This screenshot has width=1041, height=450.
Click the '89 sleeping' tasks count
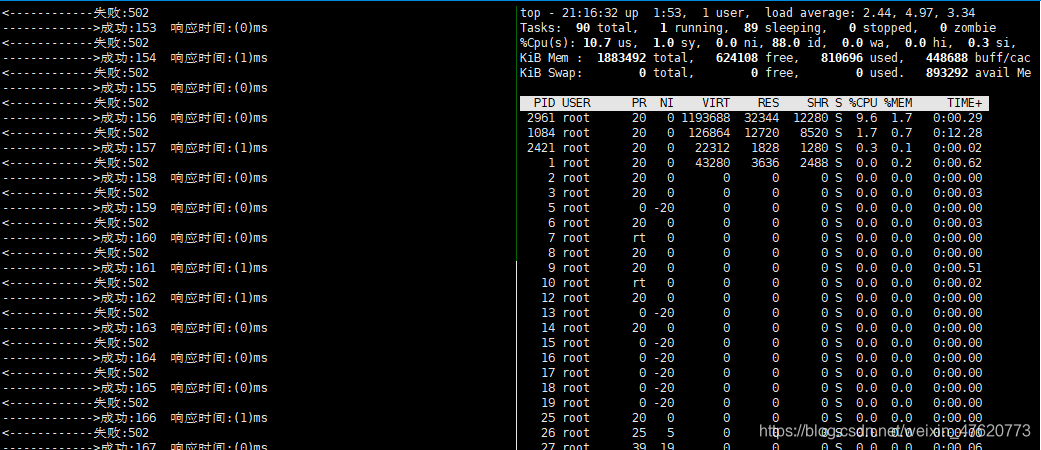click(x=783, y=28)
